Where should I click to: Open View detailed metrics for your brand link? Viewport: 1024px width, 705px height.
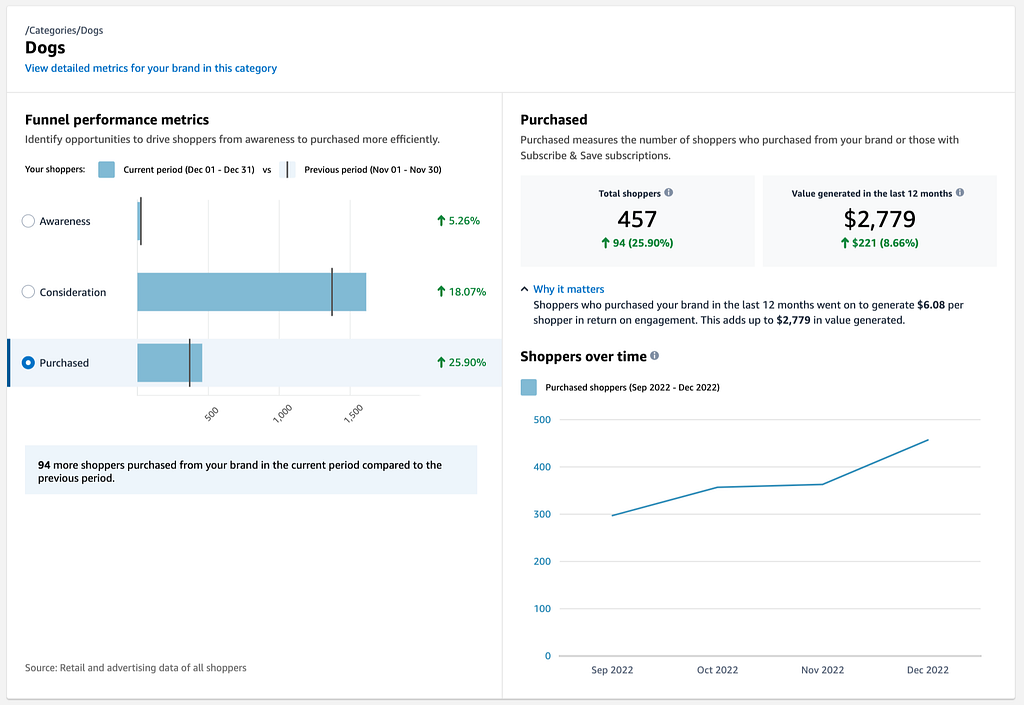151,68
